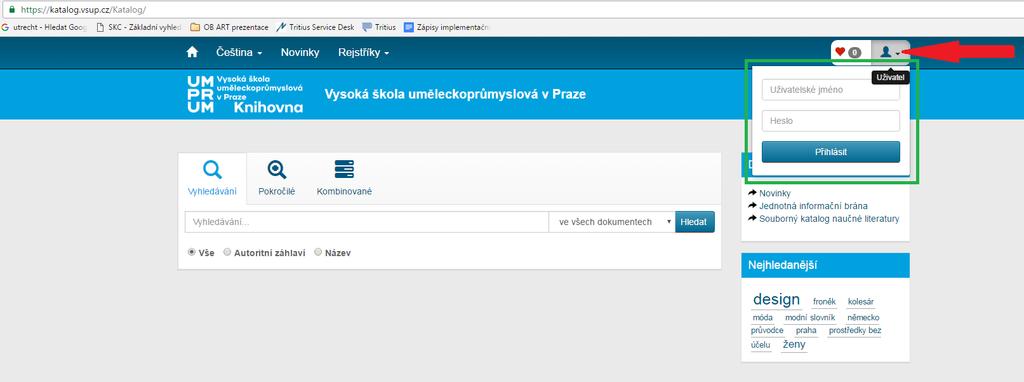This screenshot has height=382, width=1024.
Task: Click the 'německo' tag
Action: point(863,317)
